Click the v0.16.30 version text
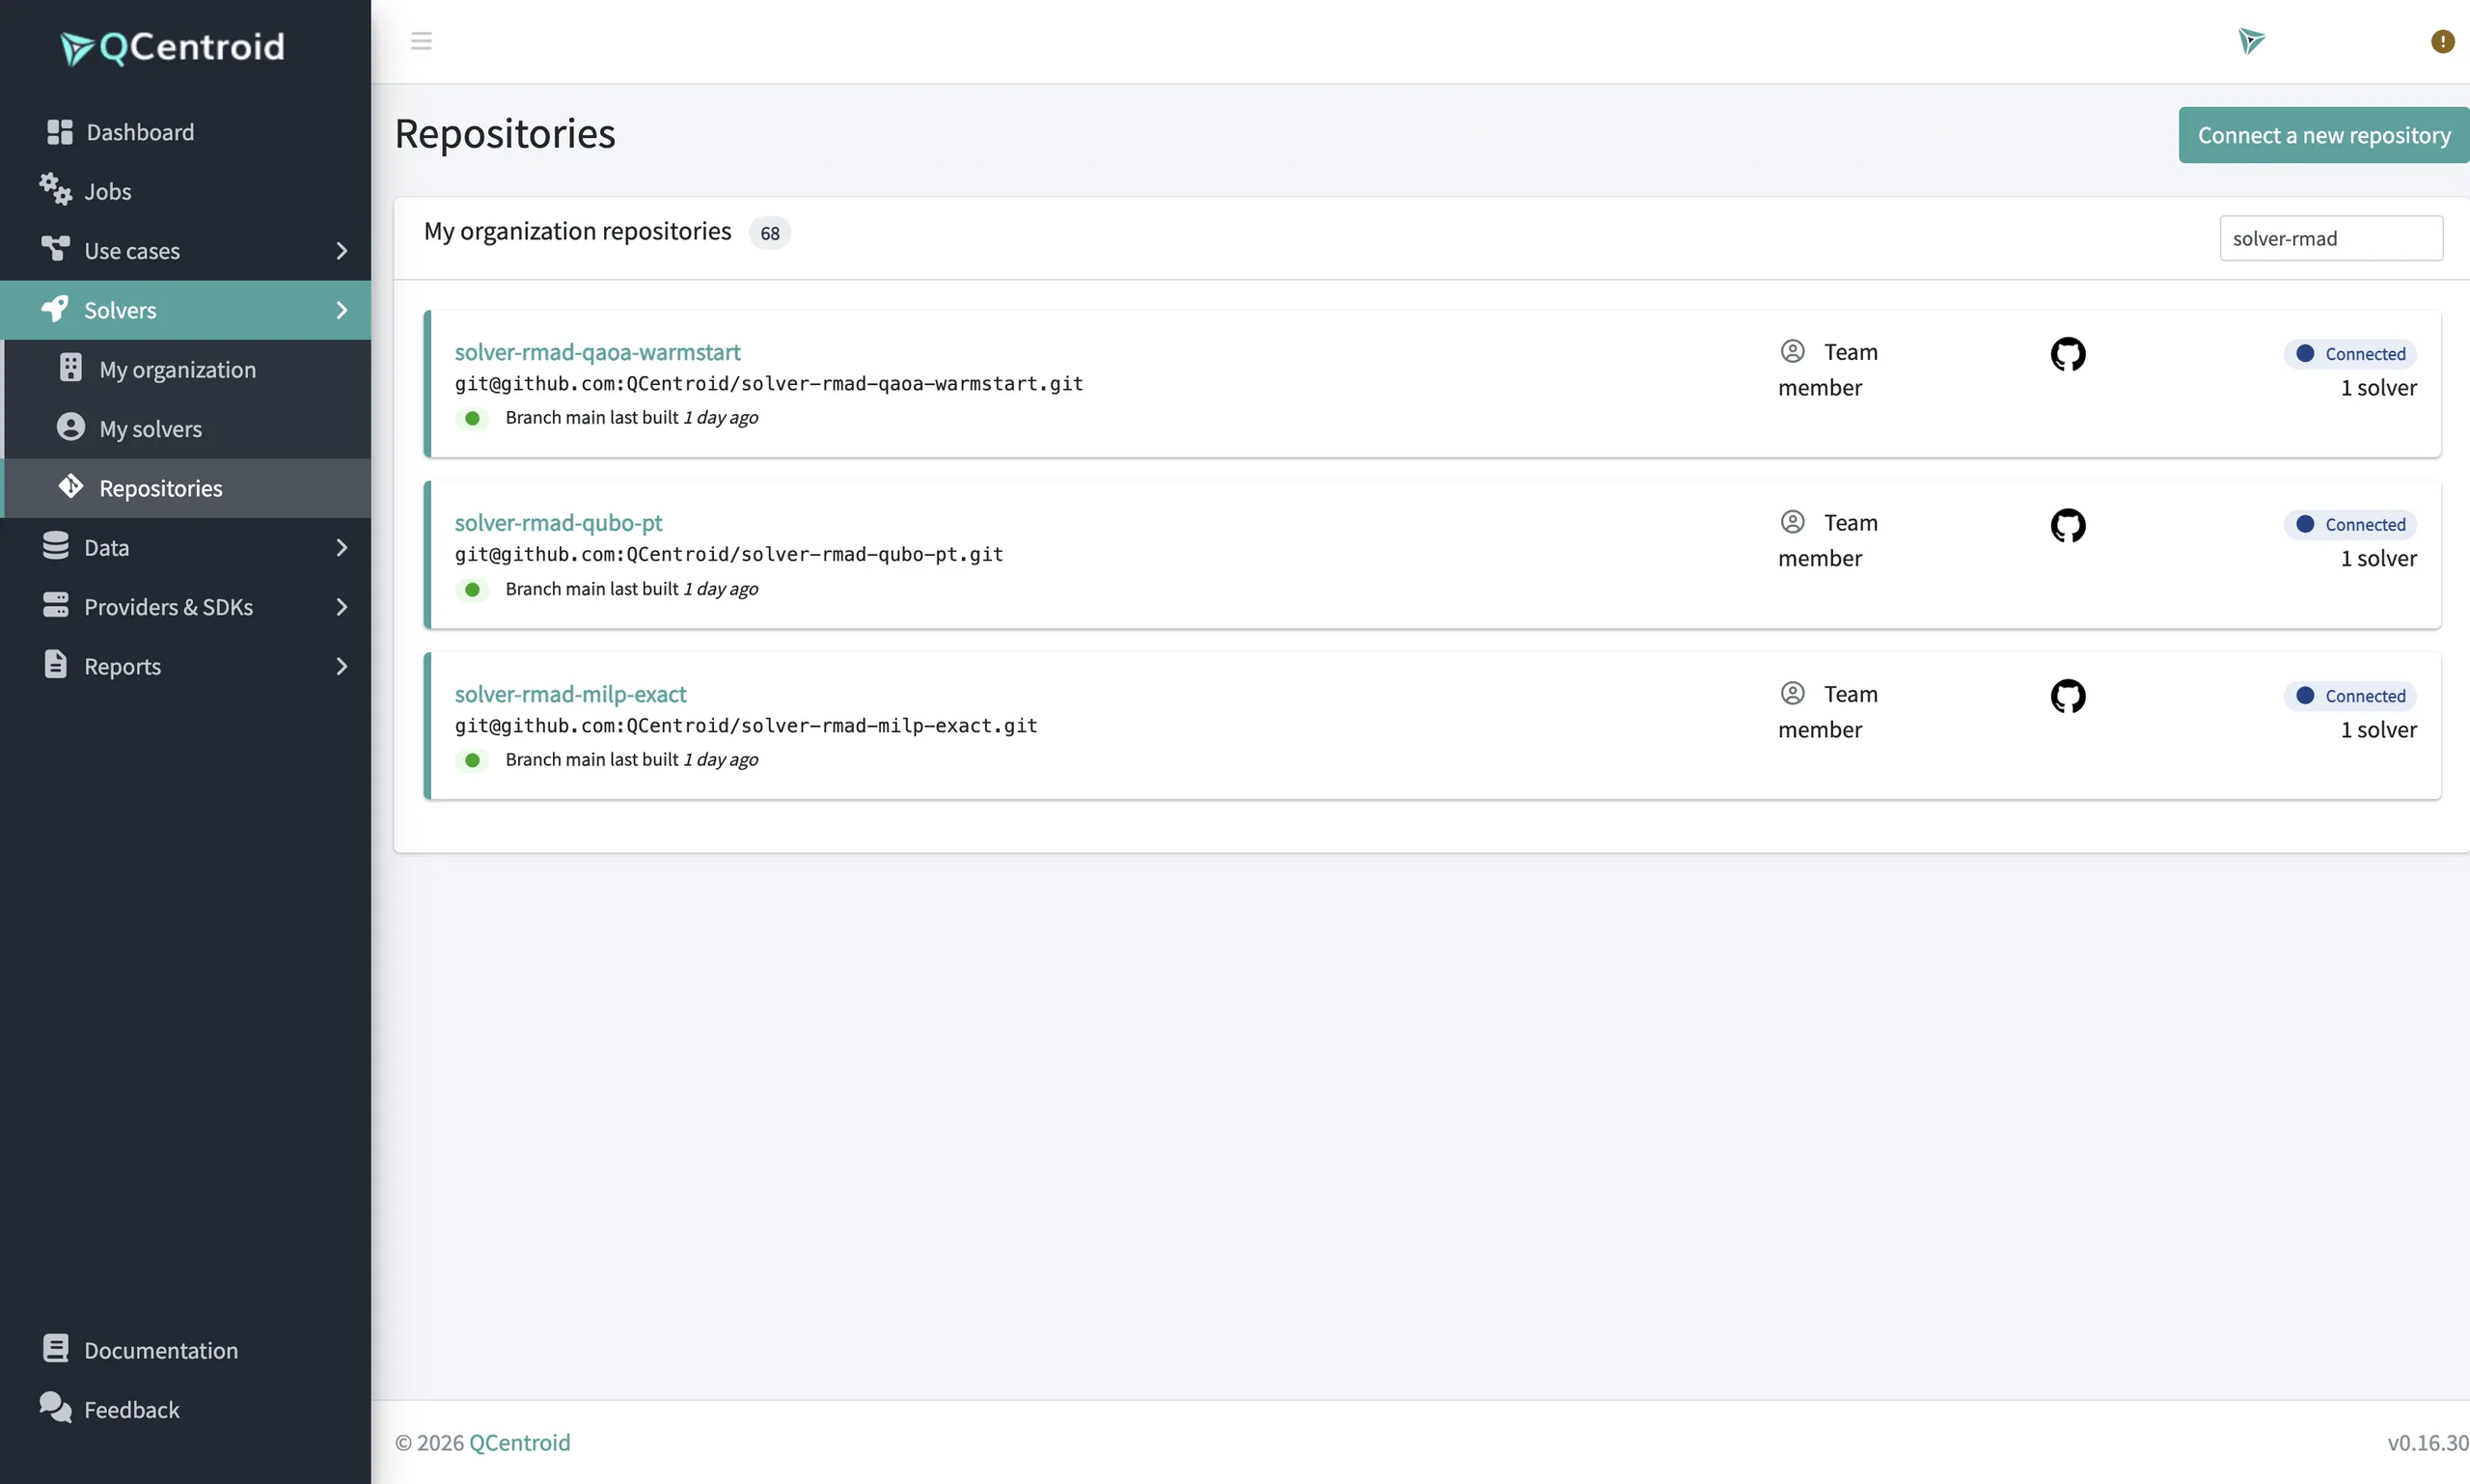Screen dimensions: 2470x1484 (x=2427, y=1442)
